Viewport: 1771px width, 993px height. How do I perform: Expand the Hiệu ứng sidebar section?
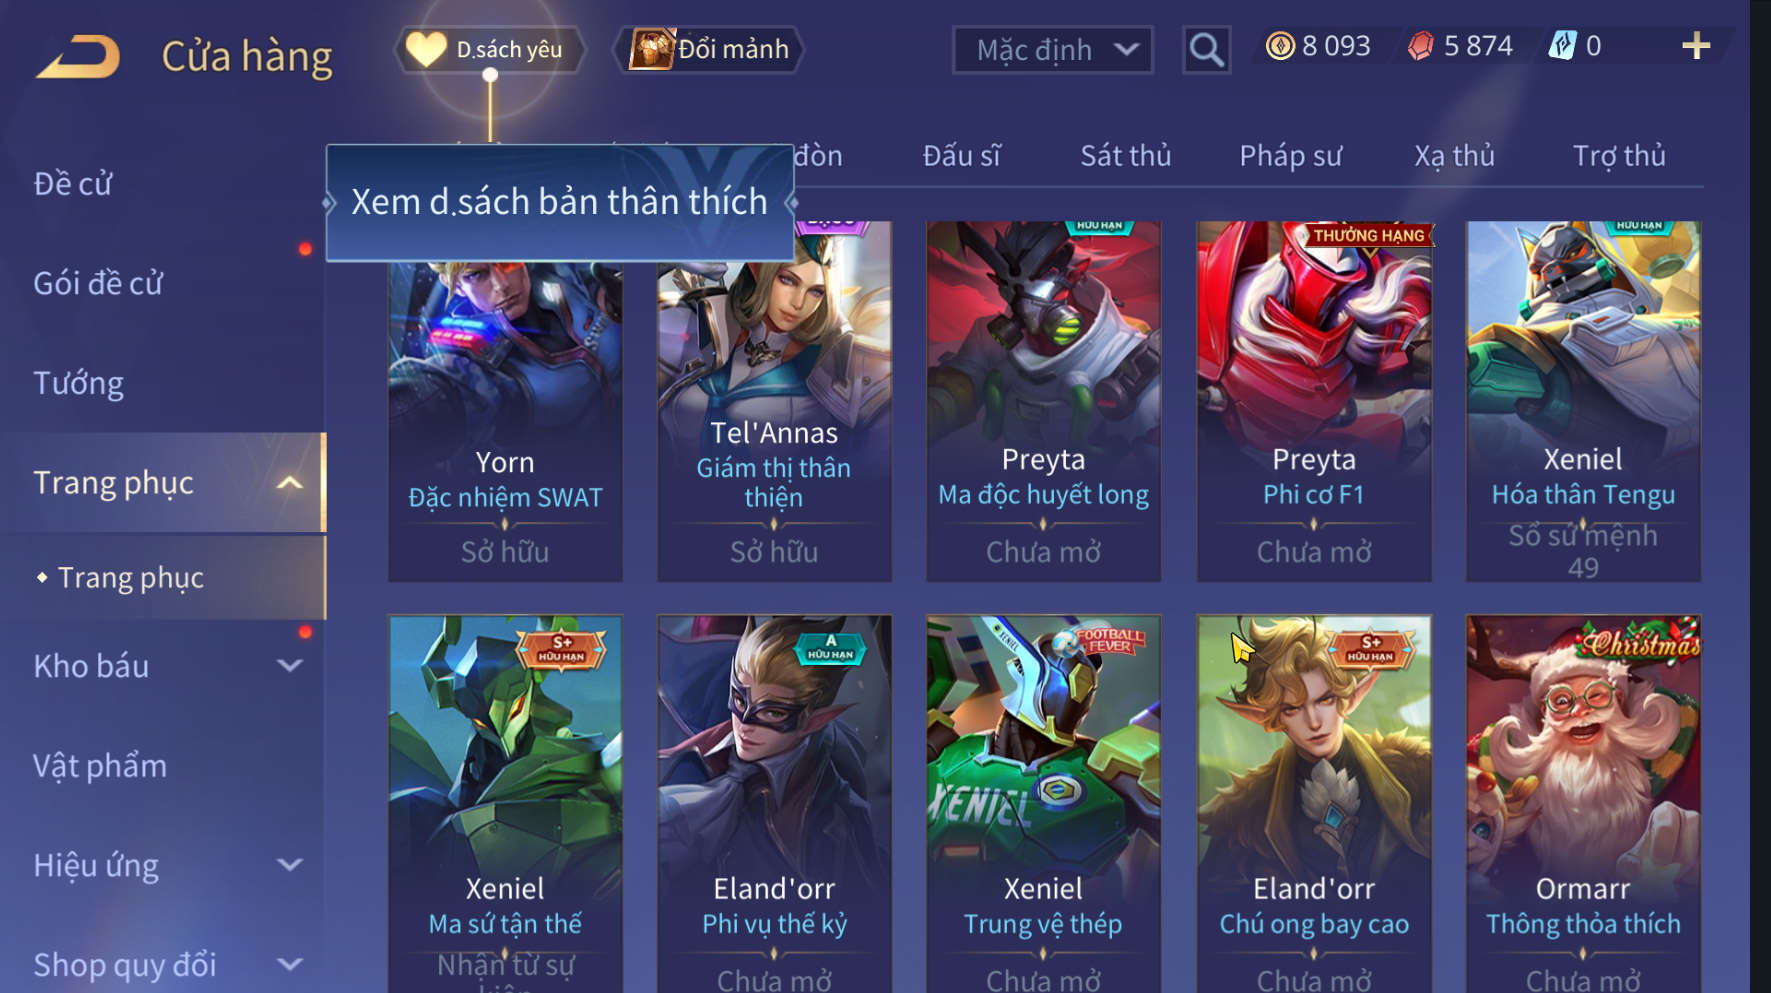pyautogui.click(x=289, y=865)
